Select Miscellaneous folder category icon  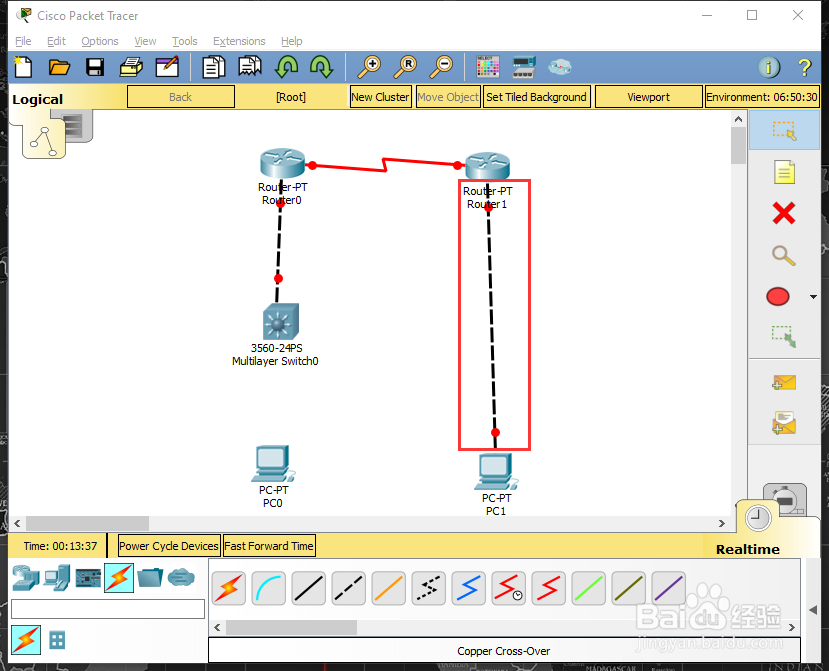pyautogui.click(x=150, y=577)
